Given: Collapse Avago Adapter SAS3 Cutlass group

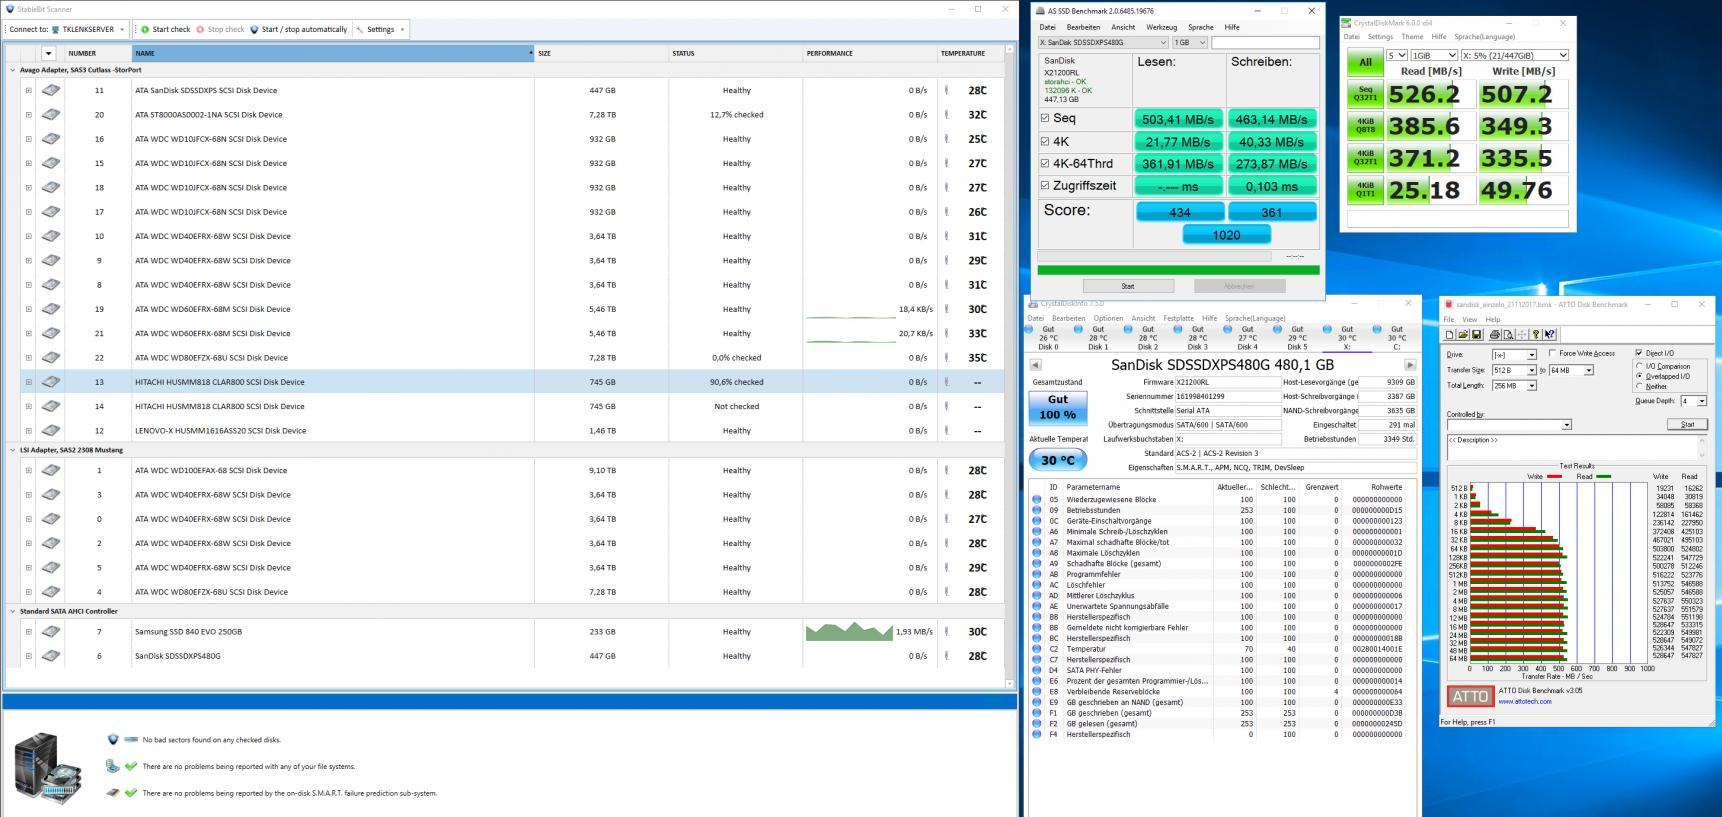Looking at the screenshot, I should coord(13,70).
